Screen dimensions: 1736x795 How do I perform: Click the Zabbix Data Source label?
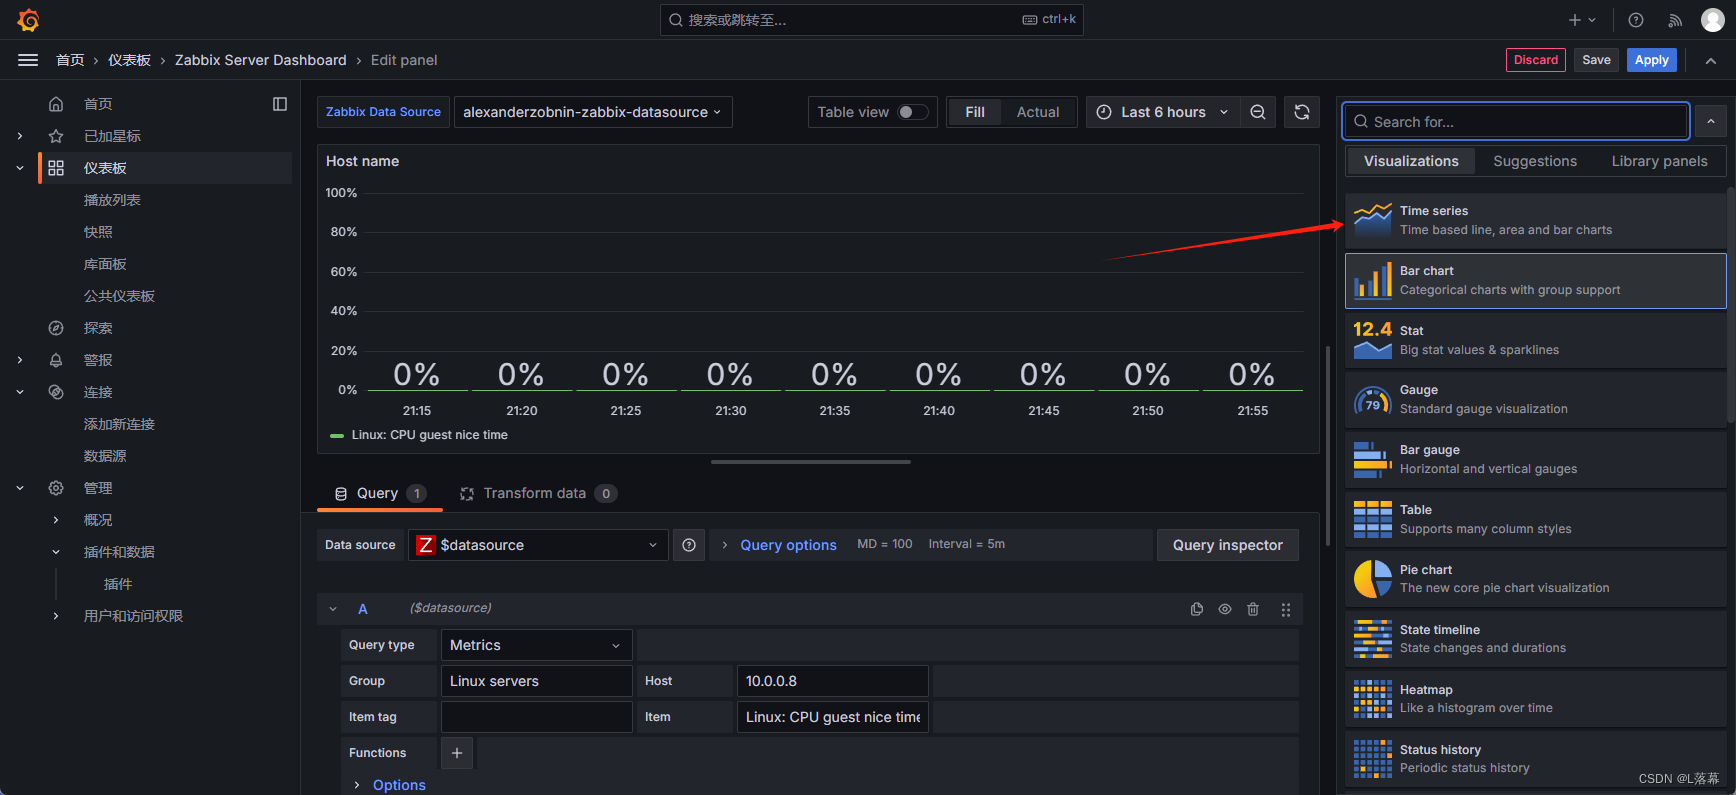(383, 112)
